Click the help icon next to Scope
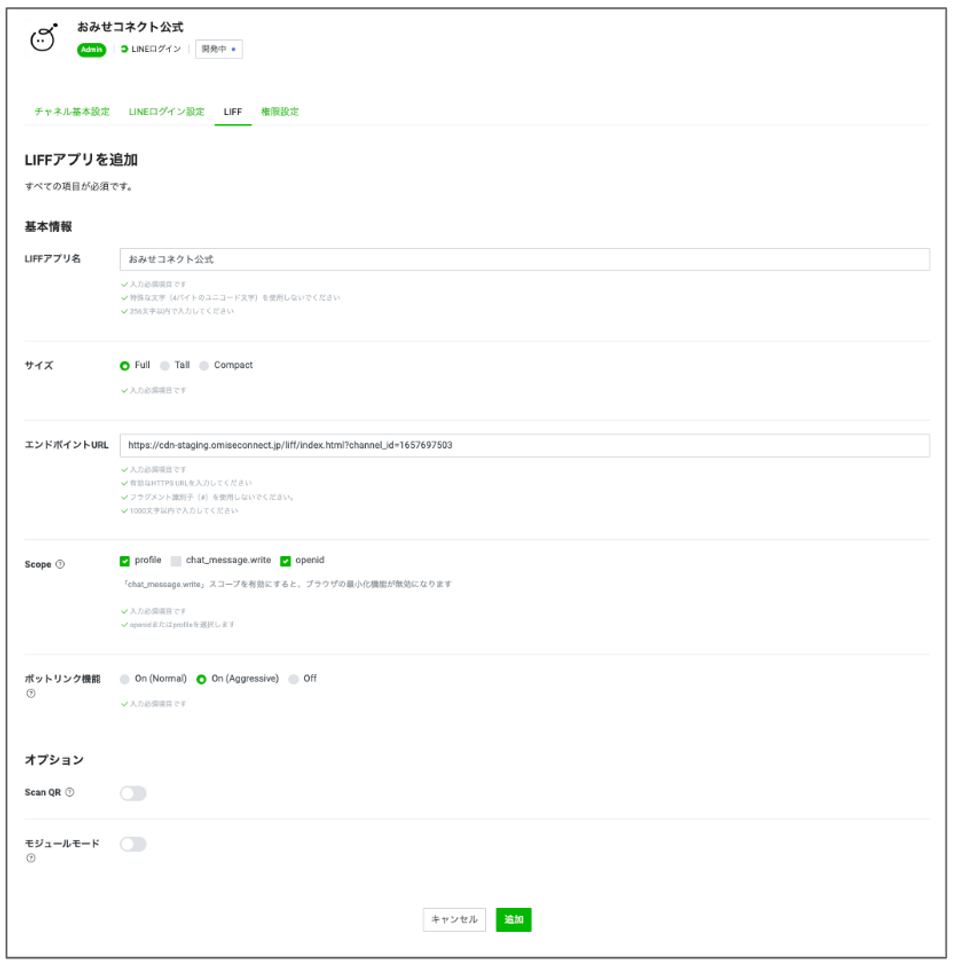Viewport: 960px width, 965px height. click(60, 564)
